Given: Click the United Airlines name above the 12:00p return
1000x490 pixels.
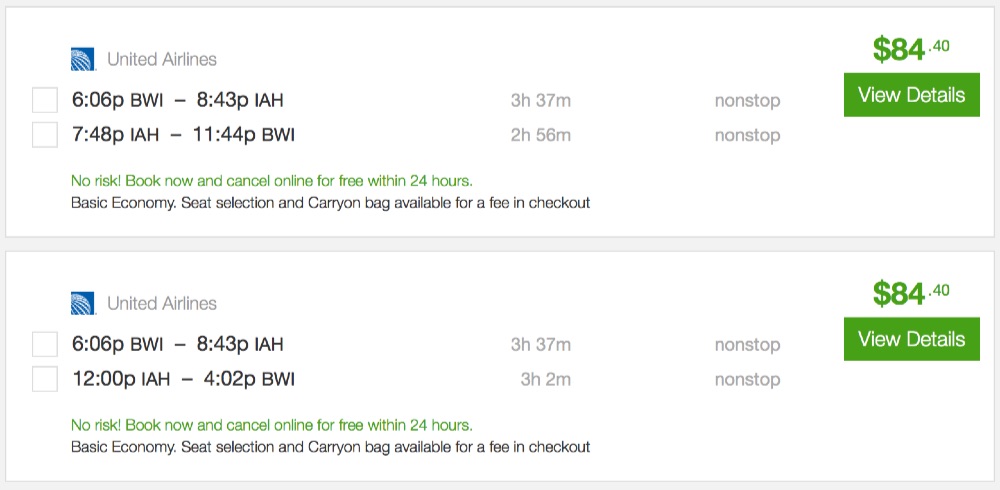Looking at the screenshot, I should [x=162, y=303].
